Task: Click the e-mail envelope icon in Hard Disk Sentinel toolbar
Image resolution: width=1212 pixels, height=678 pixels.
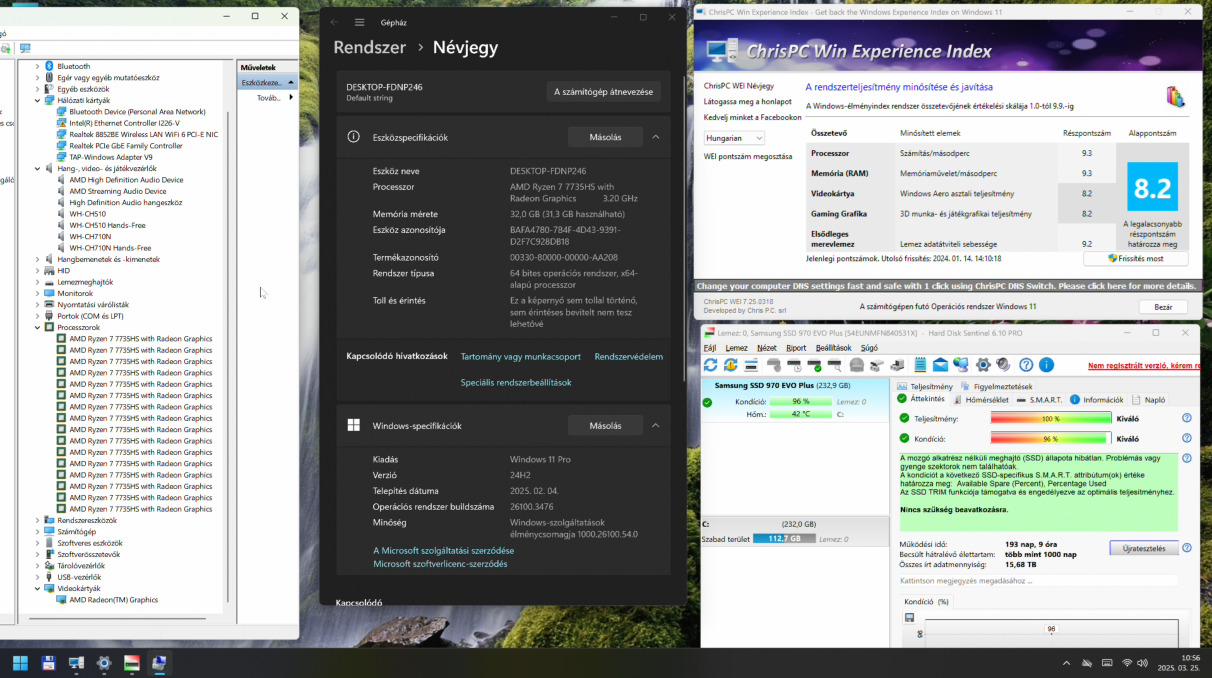Action: [940, 365]
